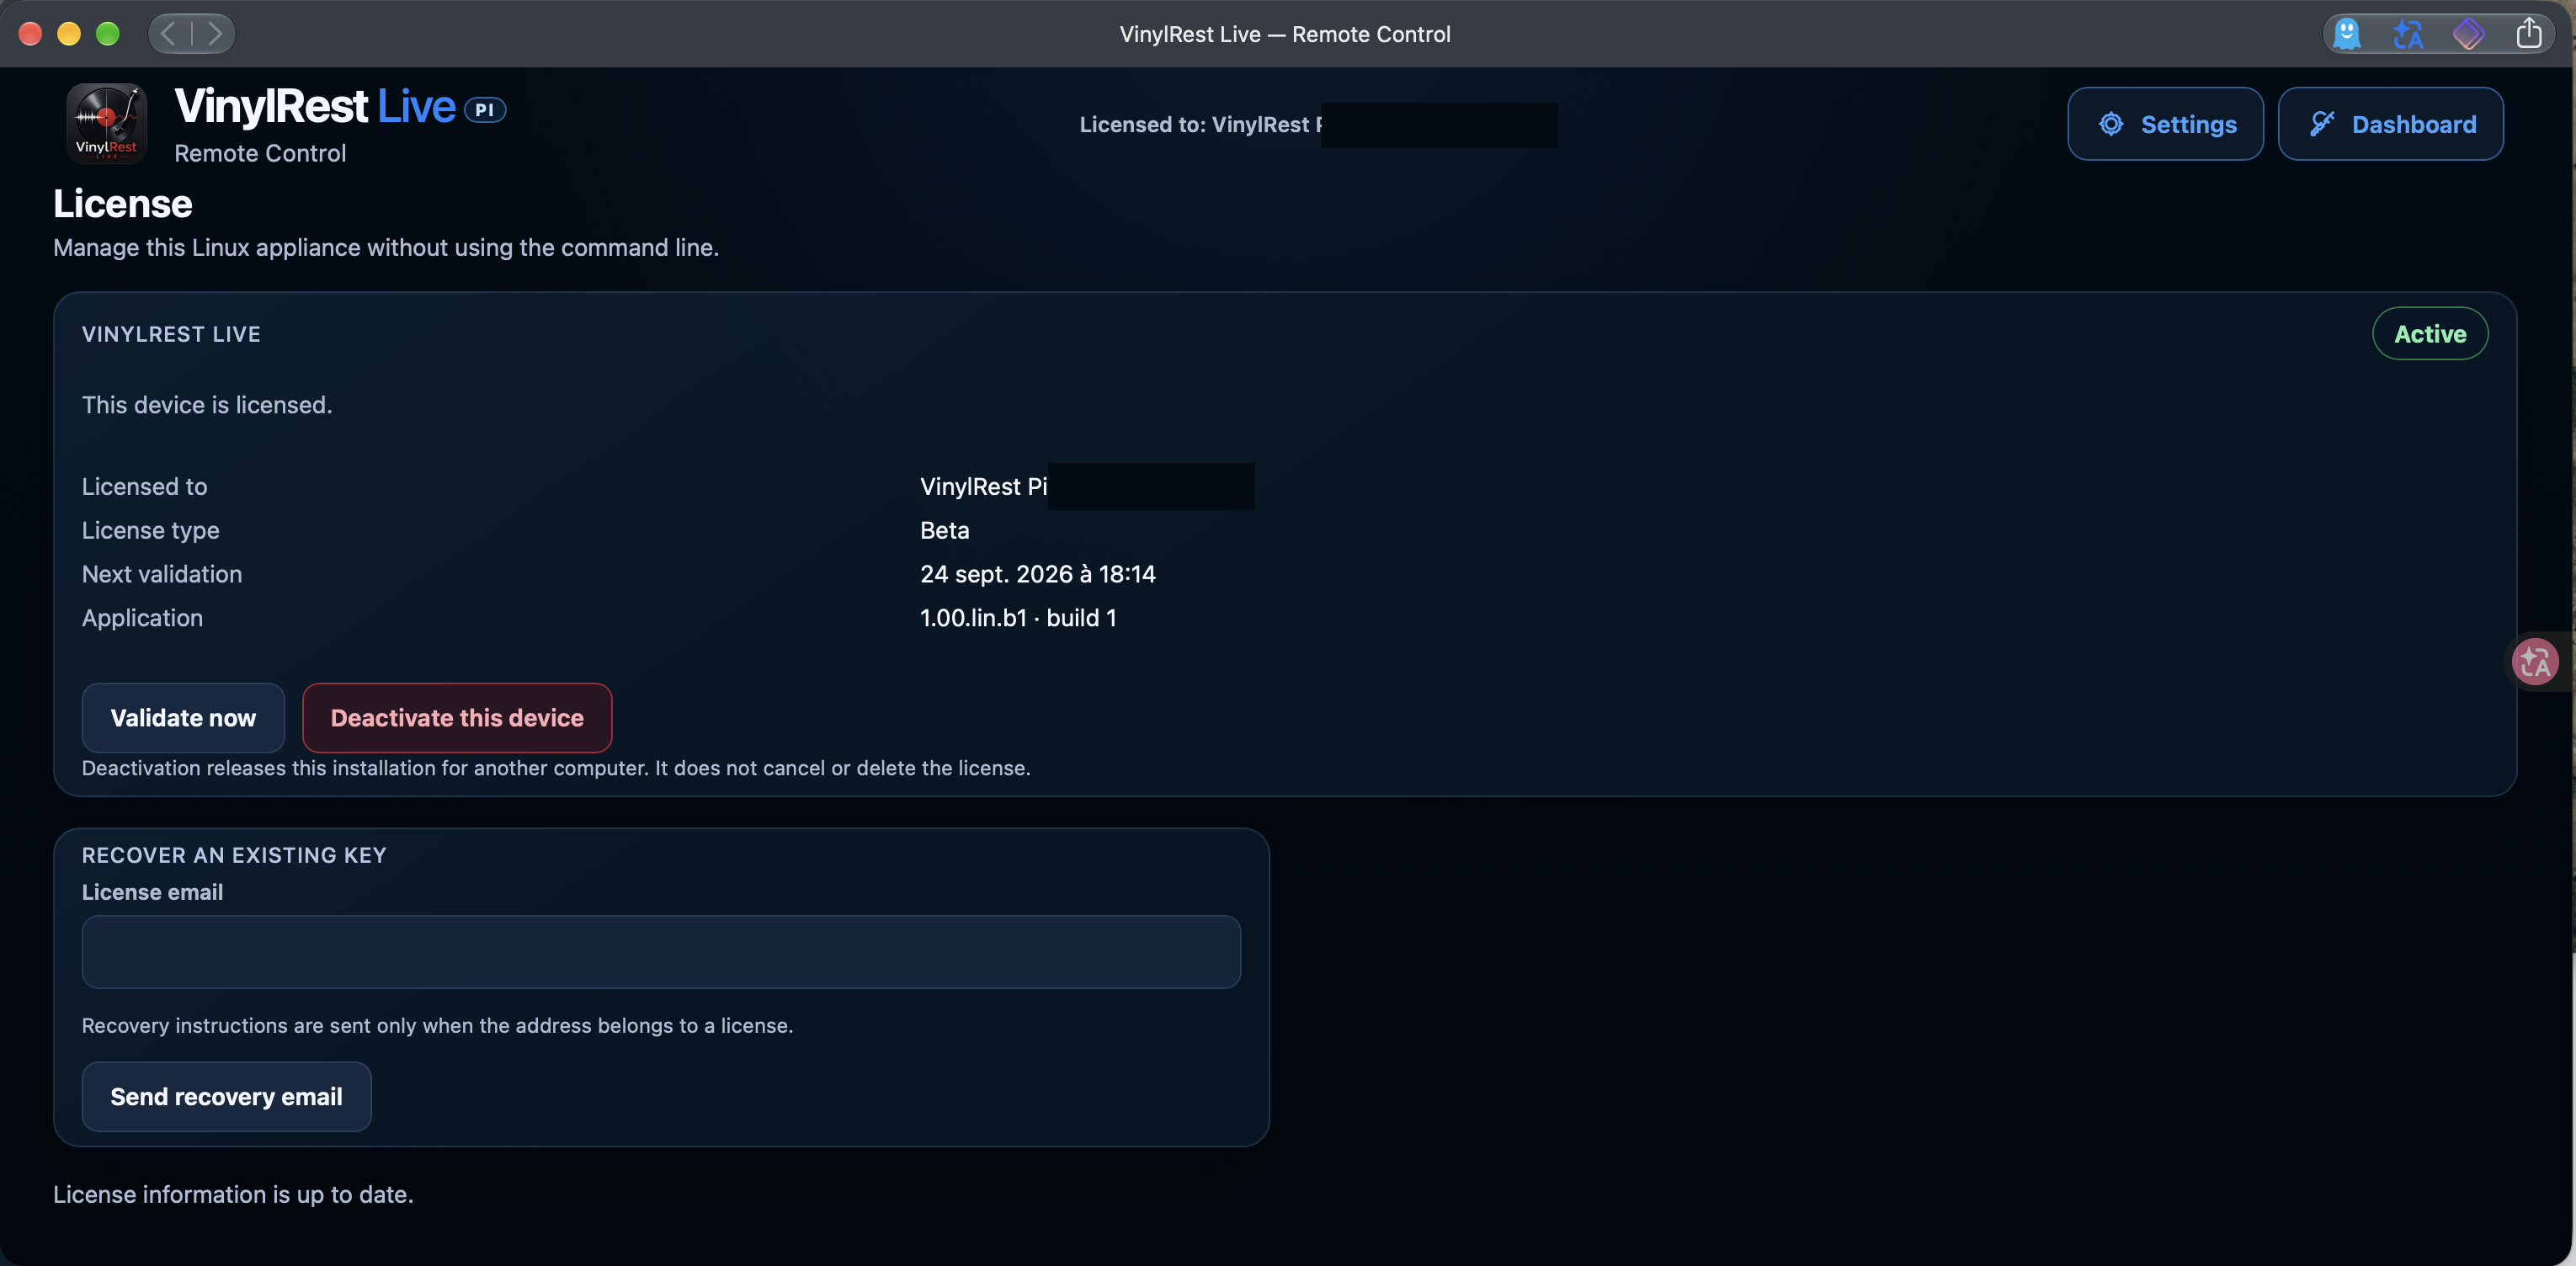Send recovery email

pos(226,1097)
